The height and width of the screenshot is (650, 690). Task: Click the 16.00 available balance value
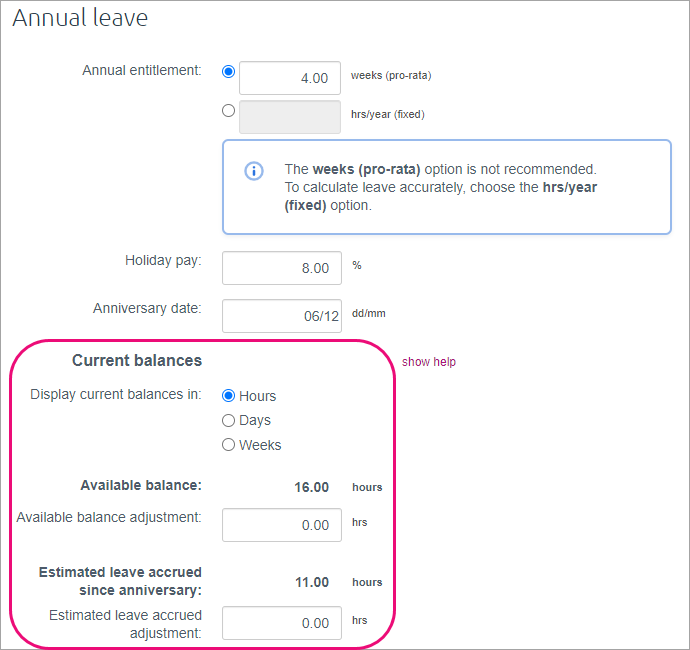pos(311,488)
